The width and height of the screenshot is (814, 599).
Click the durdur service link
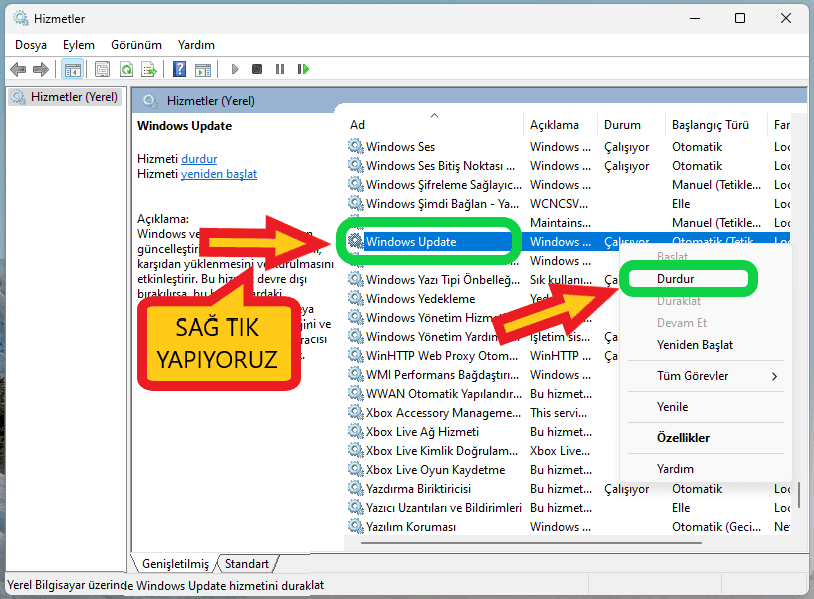tap(199, 159)
